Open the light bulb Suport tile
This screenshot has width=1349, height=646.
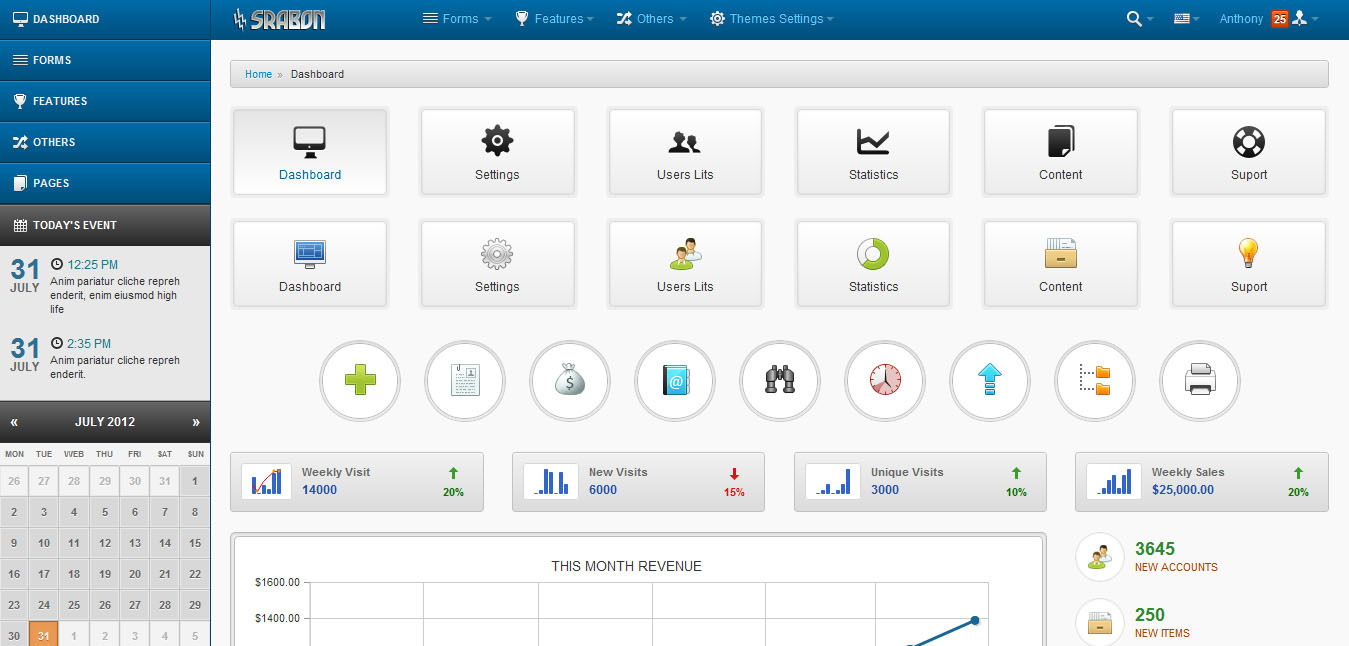pos(1249,264)
